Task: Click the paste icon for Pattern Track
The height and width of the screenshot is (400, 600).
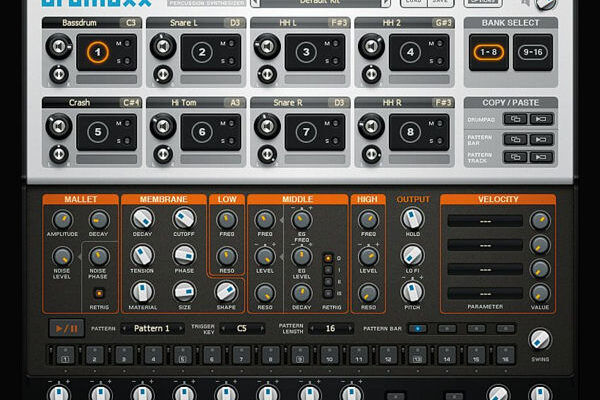Action: 542,157
